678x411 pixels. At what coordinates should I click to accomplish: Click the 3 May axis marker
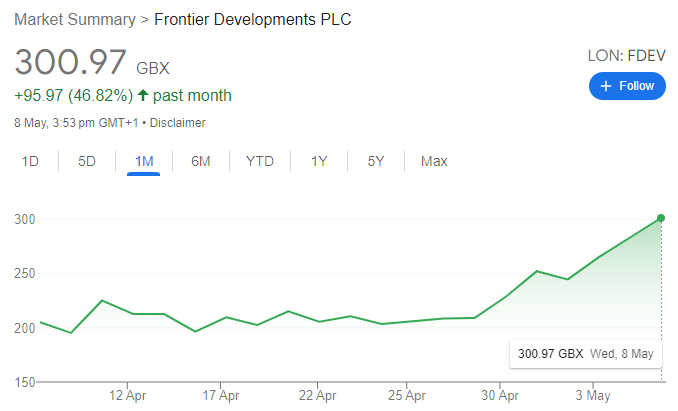[x=592, y=395]
